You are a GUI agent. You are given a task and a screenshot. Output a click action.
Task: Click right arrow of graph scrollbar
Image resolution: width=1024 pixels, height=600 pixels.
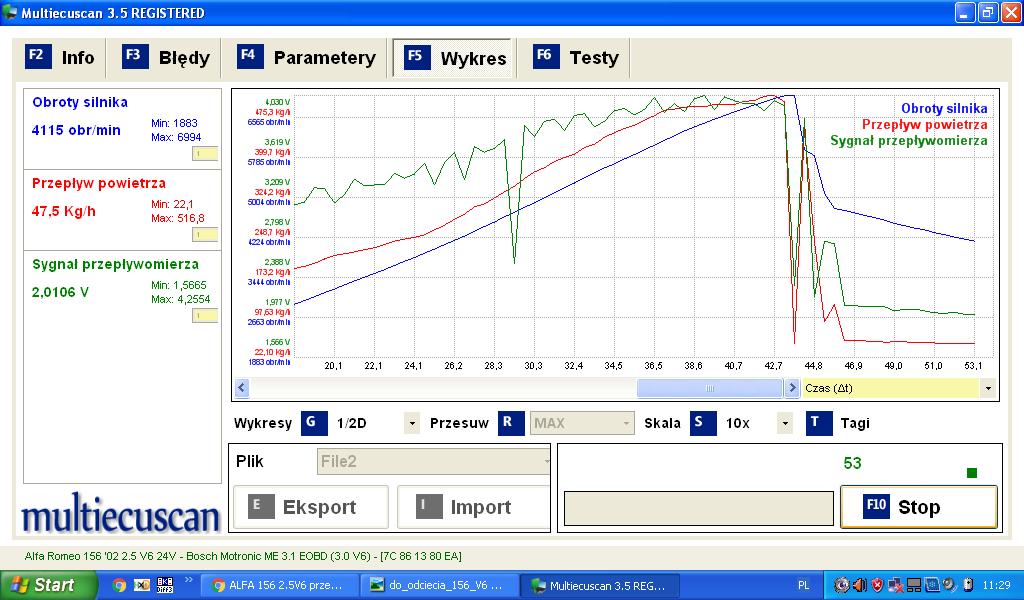[x=792, y=388]
